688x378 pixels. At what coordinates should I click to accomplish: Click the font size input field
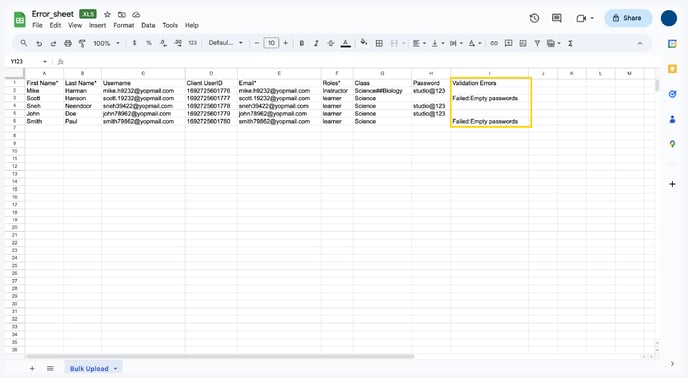(x=271, y=43)
